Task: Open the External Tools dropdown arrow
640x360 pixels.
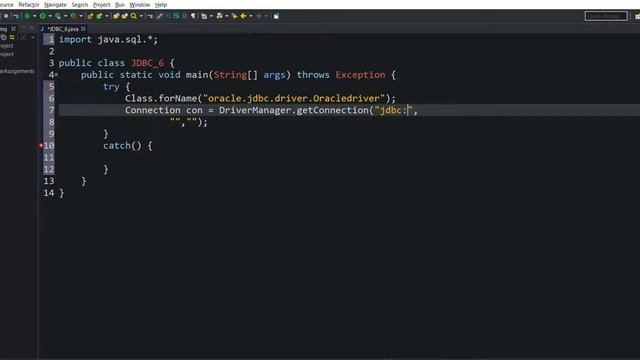Action: pos(81,16)
